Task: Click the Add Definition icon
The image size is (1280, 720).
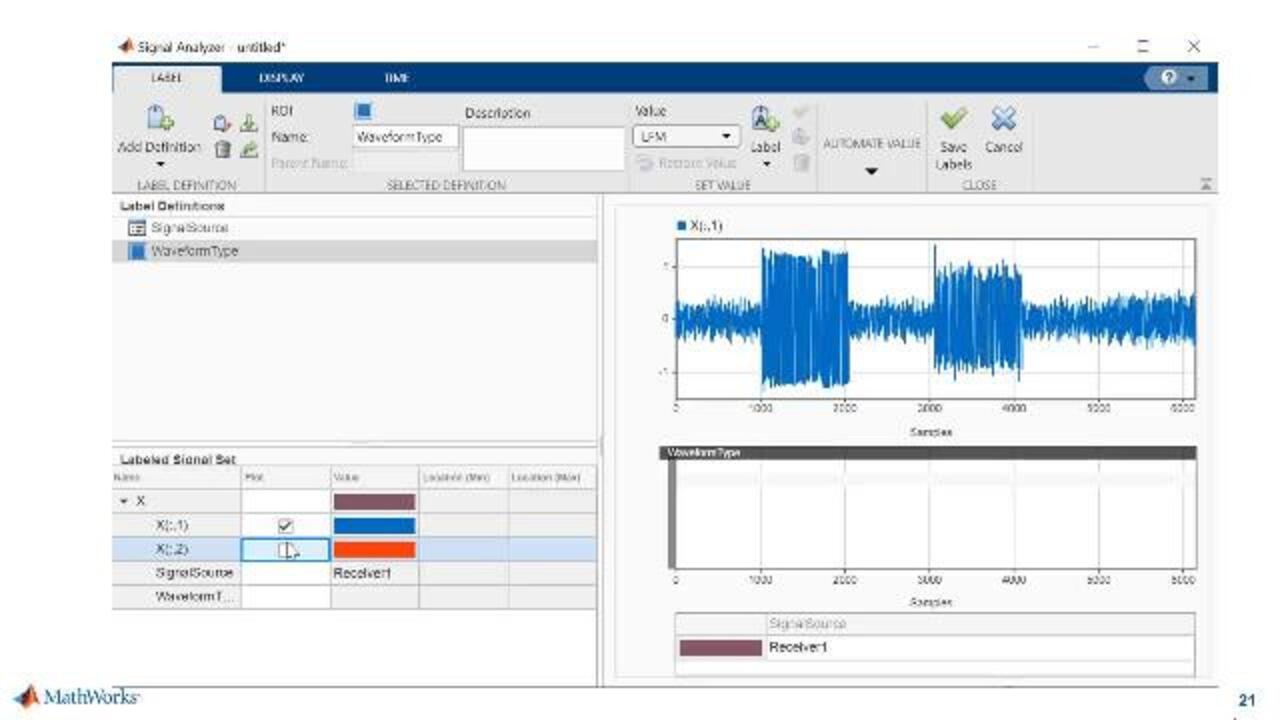Action: (x=160, y=130)
